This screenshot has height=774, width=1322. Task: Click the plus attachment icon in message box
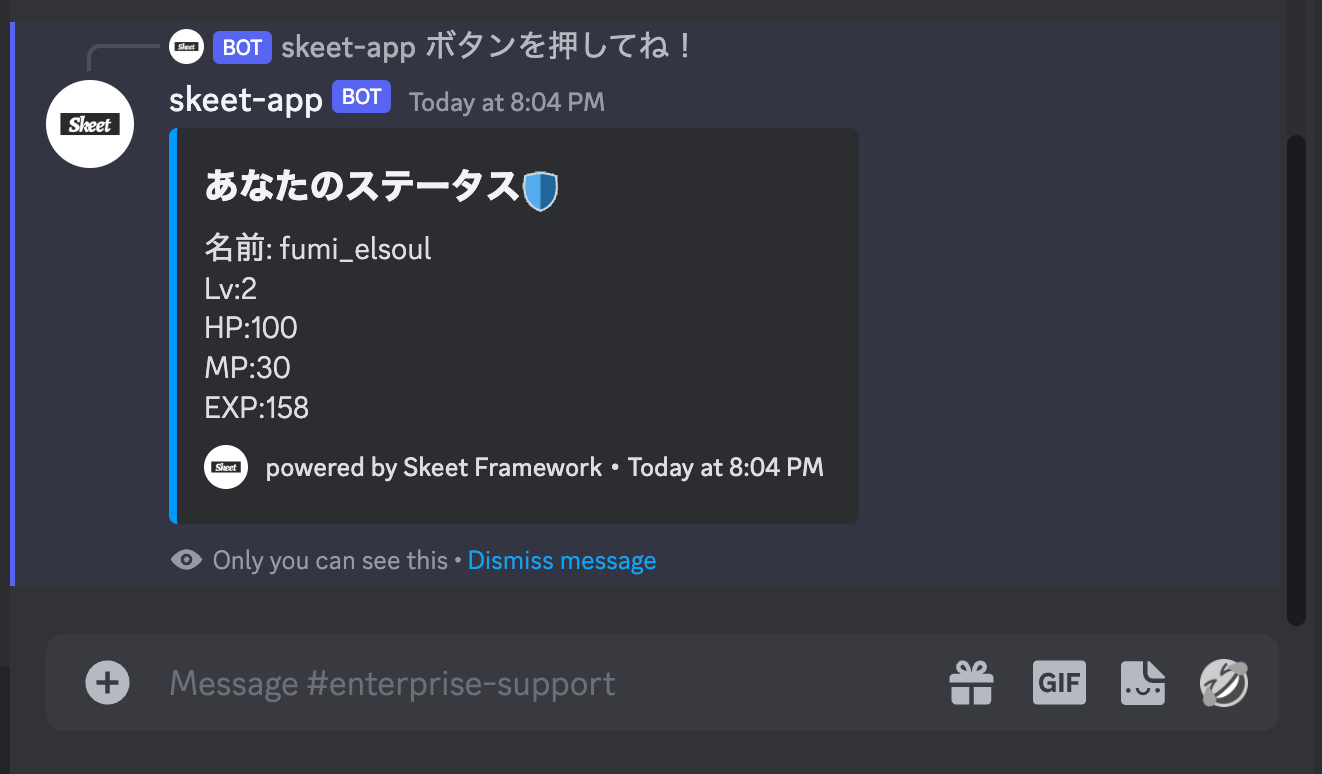108,683
